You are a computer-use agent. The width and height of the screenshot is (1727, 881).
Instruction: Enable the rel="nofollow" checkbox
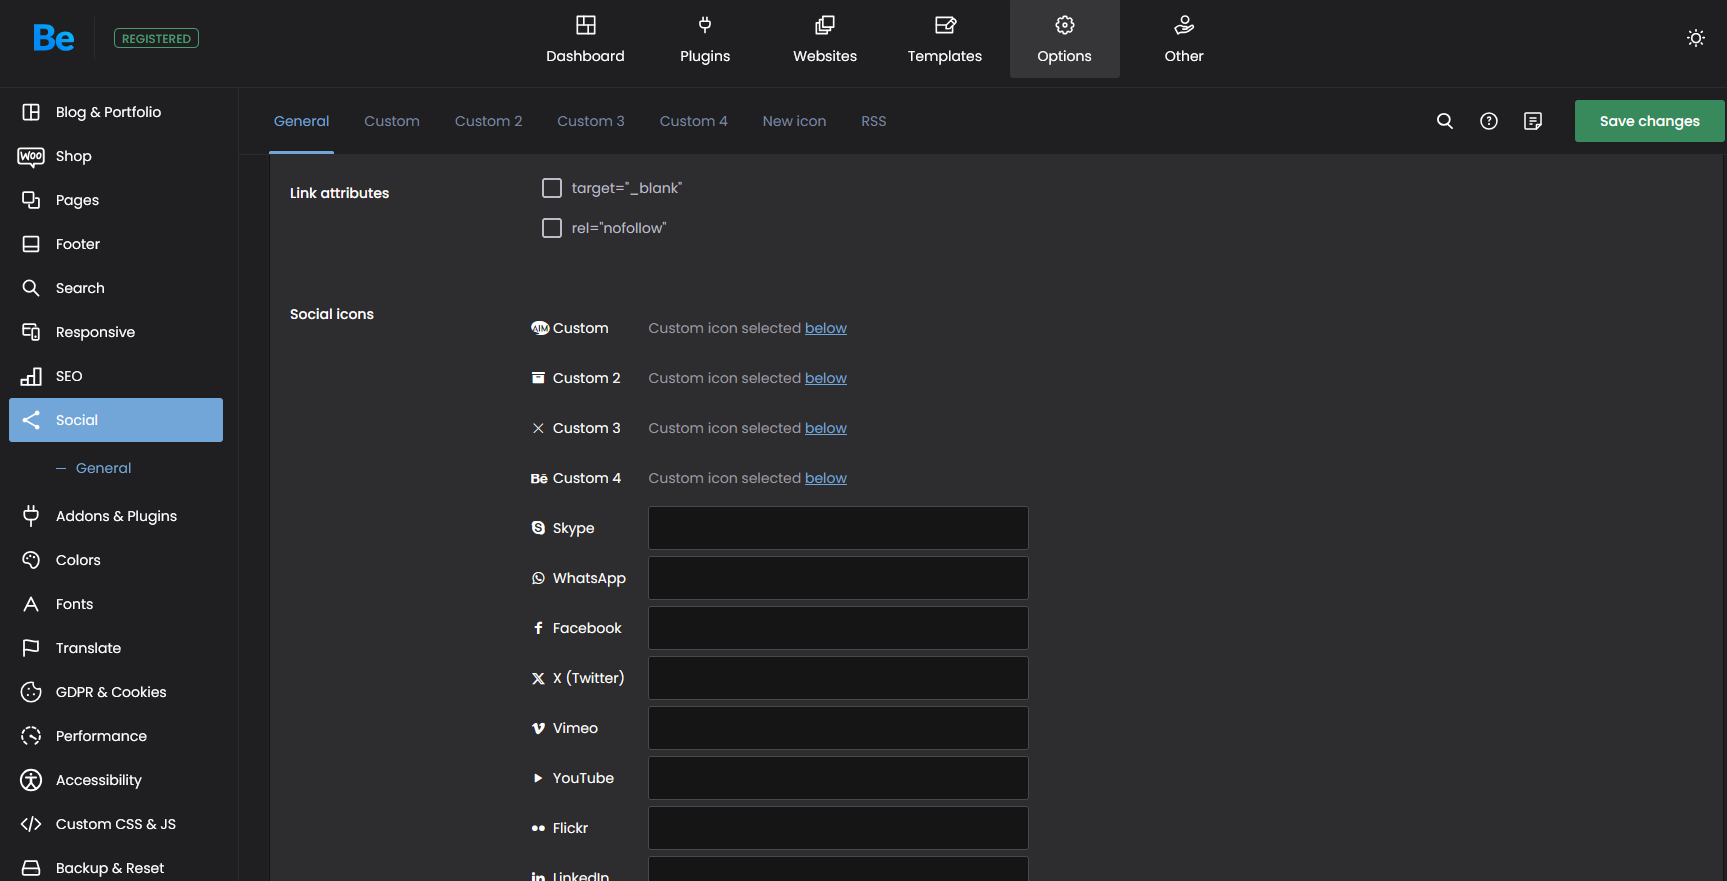click(x=552, y=228)
